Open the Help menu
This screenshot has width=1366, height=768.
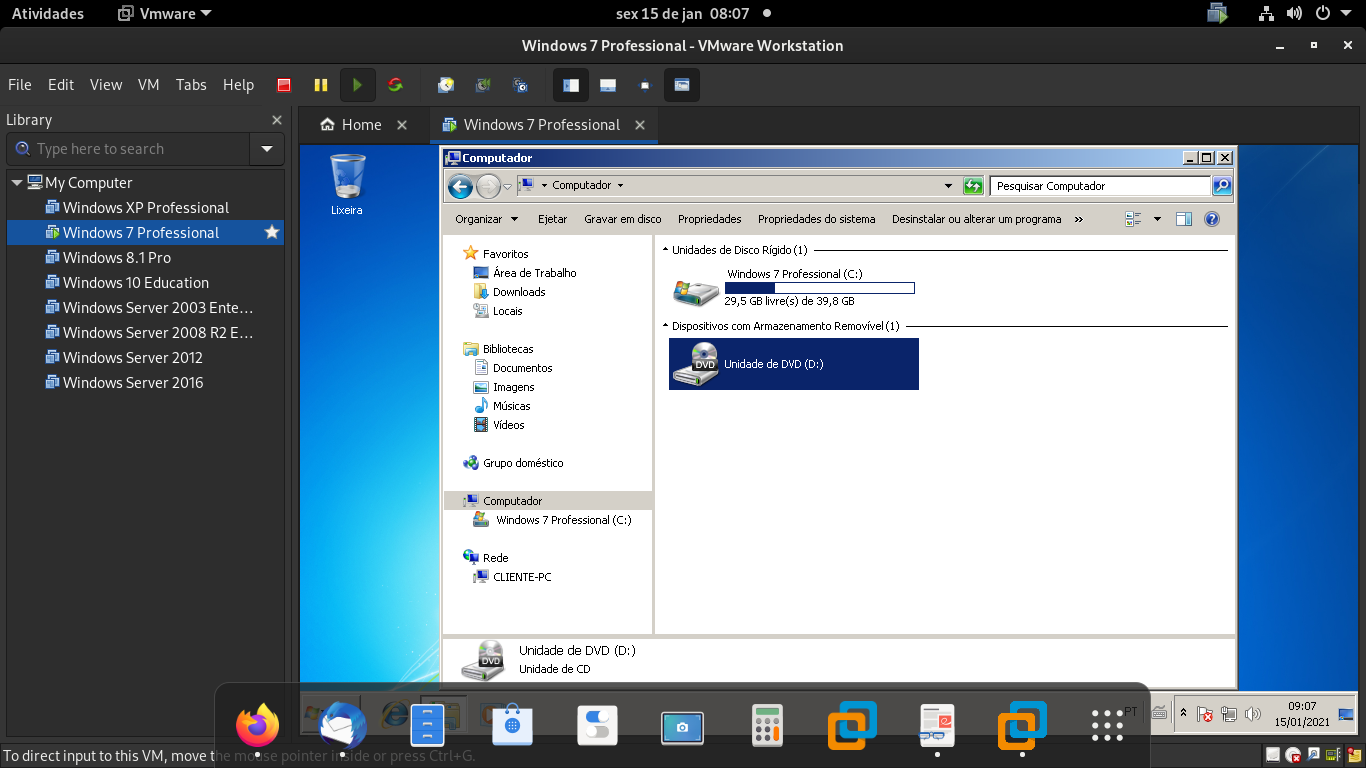pyautogui.click(x=238, y=85)
